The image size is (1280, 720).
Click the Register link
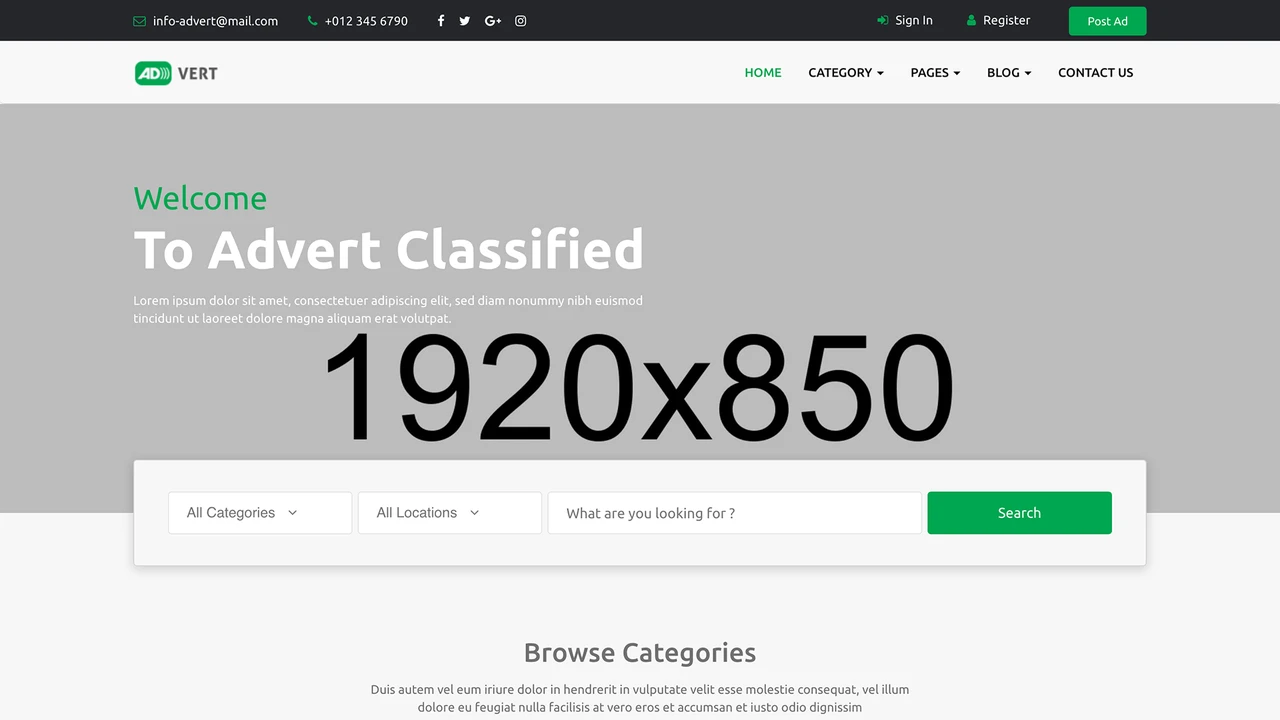pos(1006,20)
